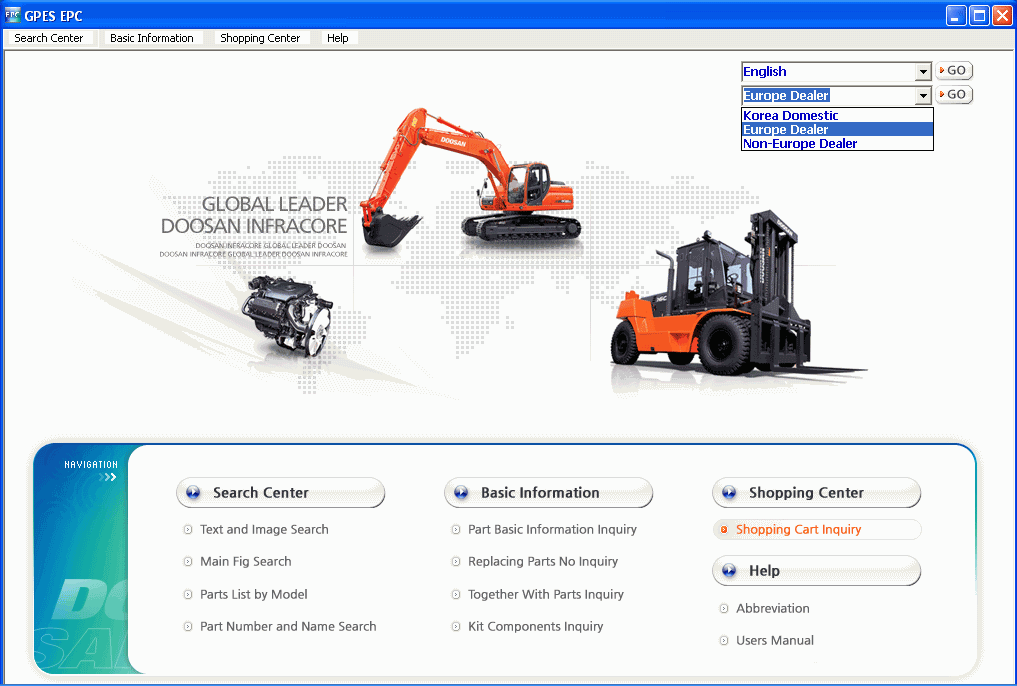Choose Europe Dealer option in list
This screenshot has height=686, width=1017.
[x=837, y=130]
